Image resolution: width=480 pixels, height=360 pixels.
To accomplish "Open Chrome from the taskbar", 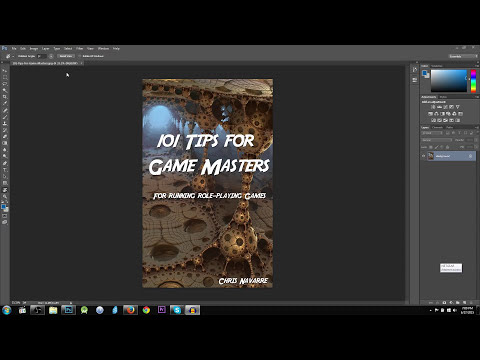I will coord(146,310).
